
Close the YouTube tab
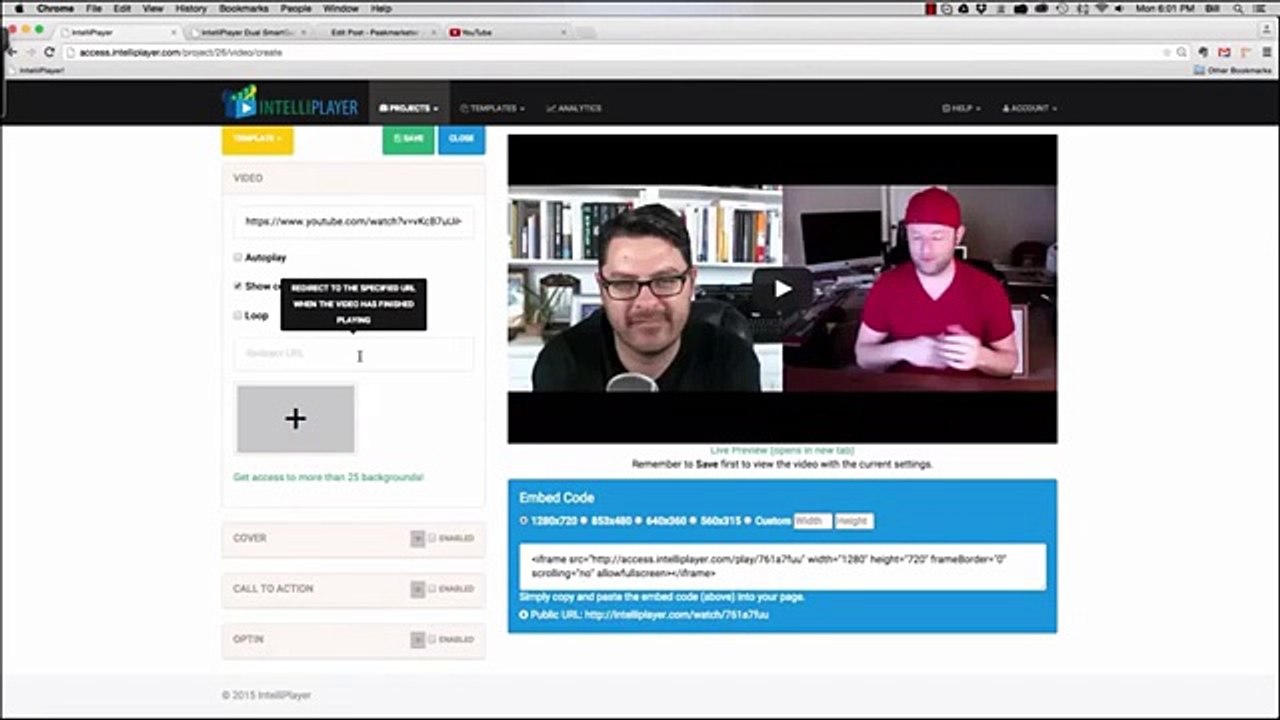(564, 32)
